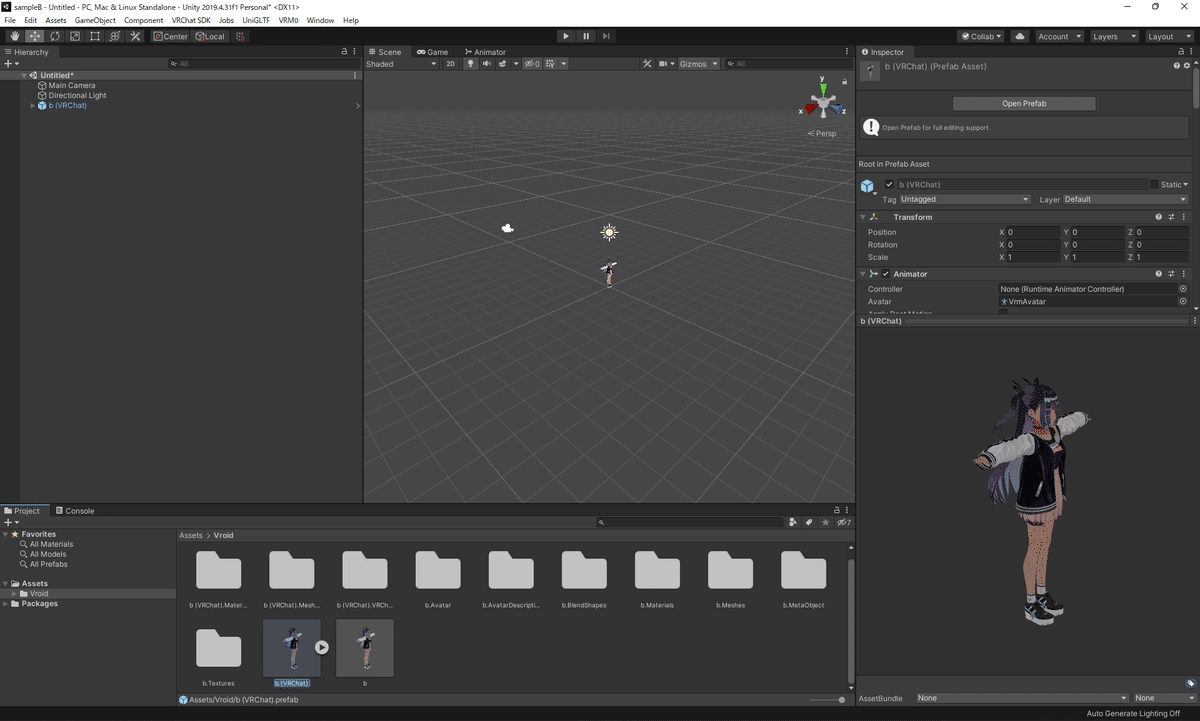Select the Transform tool
1200x721 pixels.
click(x=115, y=36)
